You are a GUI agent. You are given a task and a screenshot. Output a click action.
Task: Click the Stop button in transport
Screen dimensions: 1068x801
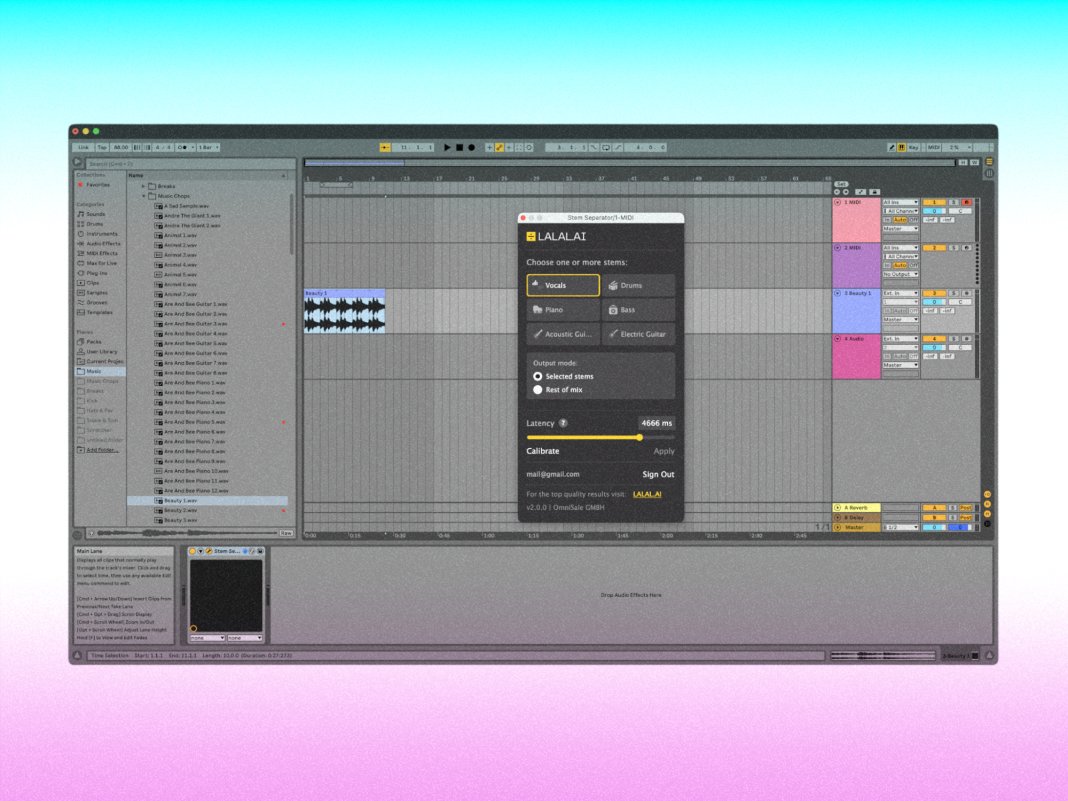pos(459,147)
